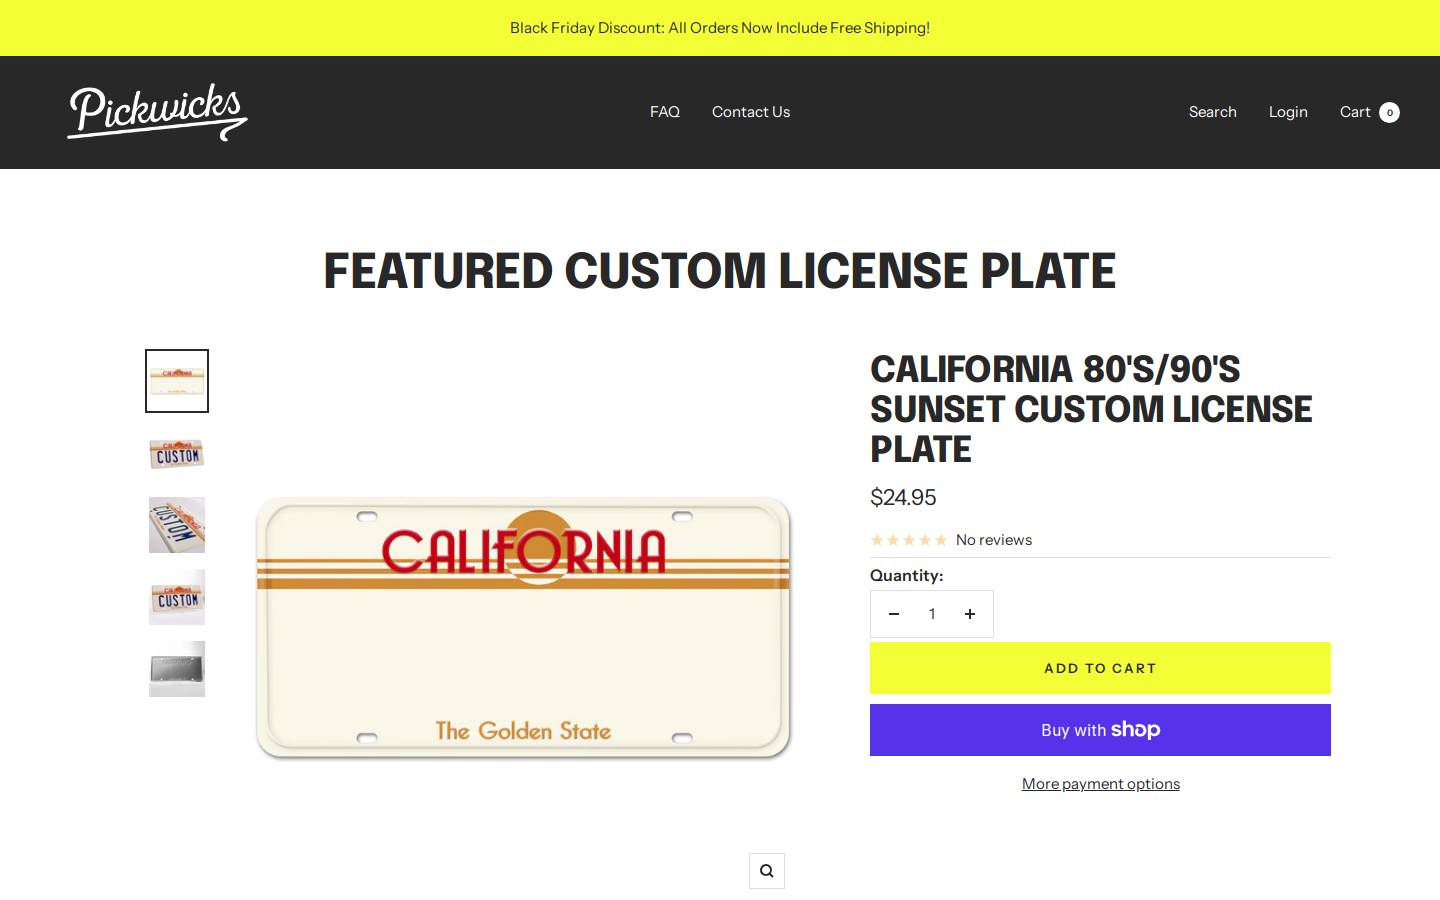Increase quantity with plus icon
The width and height of the screenshot is (1440, 900).
(969, 614)
